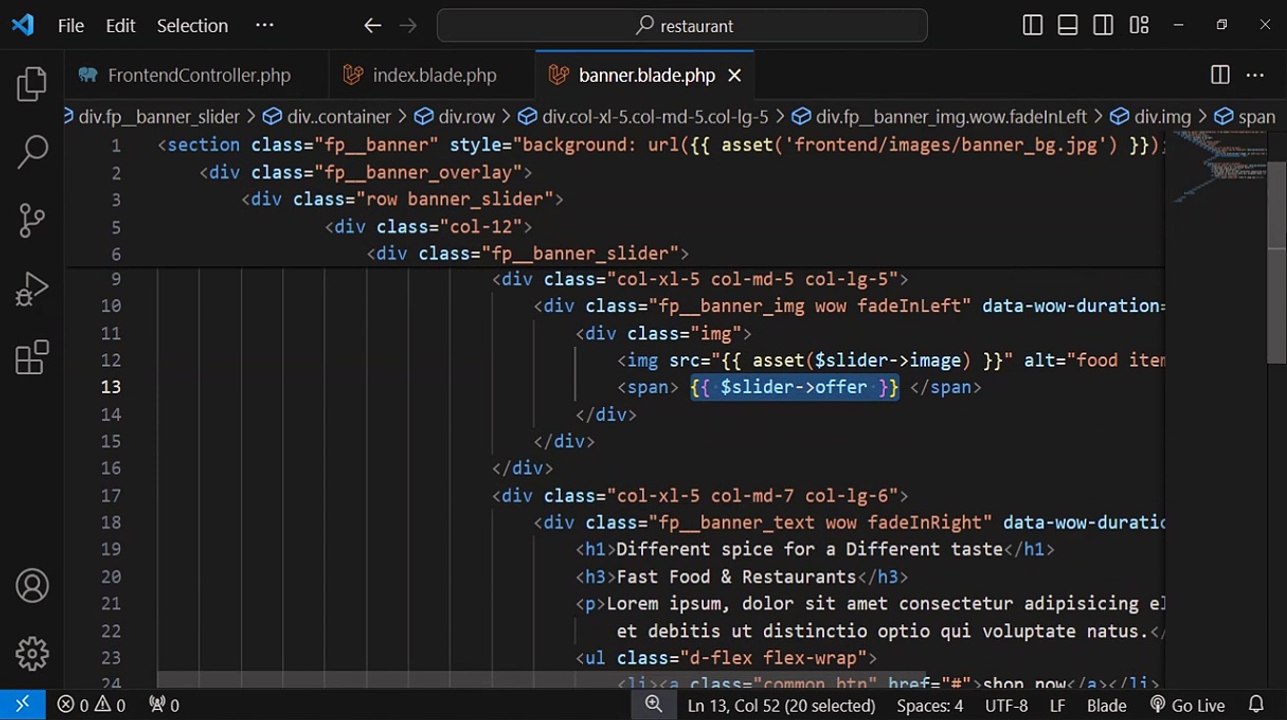This screenshot has width=1287, height=720.
Task: Open the editor More Actions ellipsis
Action: [1255, 75]
